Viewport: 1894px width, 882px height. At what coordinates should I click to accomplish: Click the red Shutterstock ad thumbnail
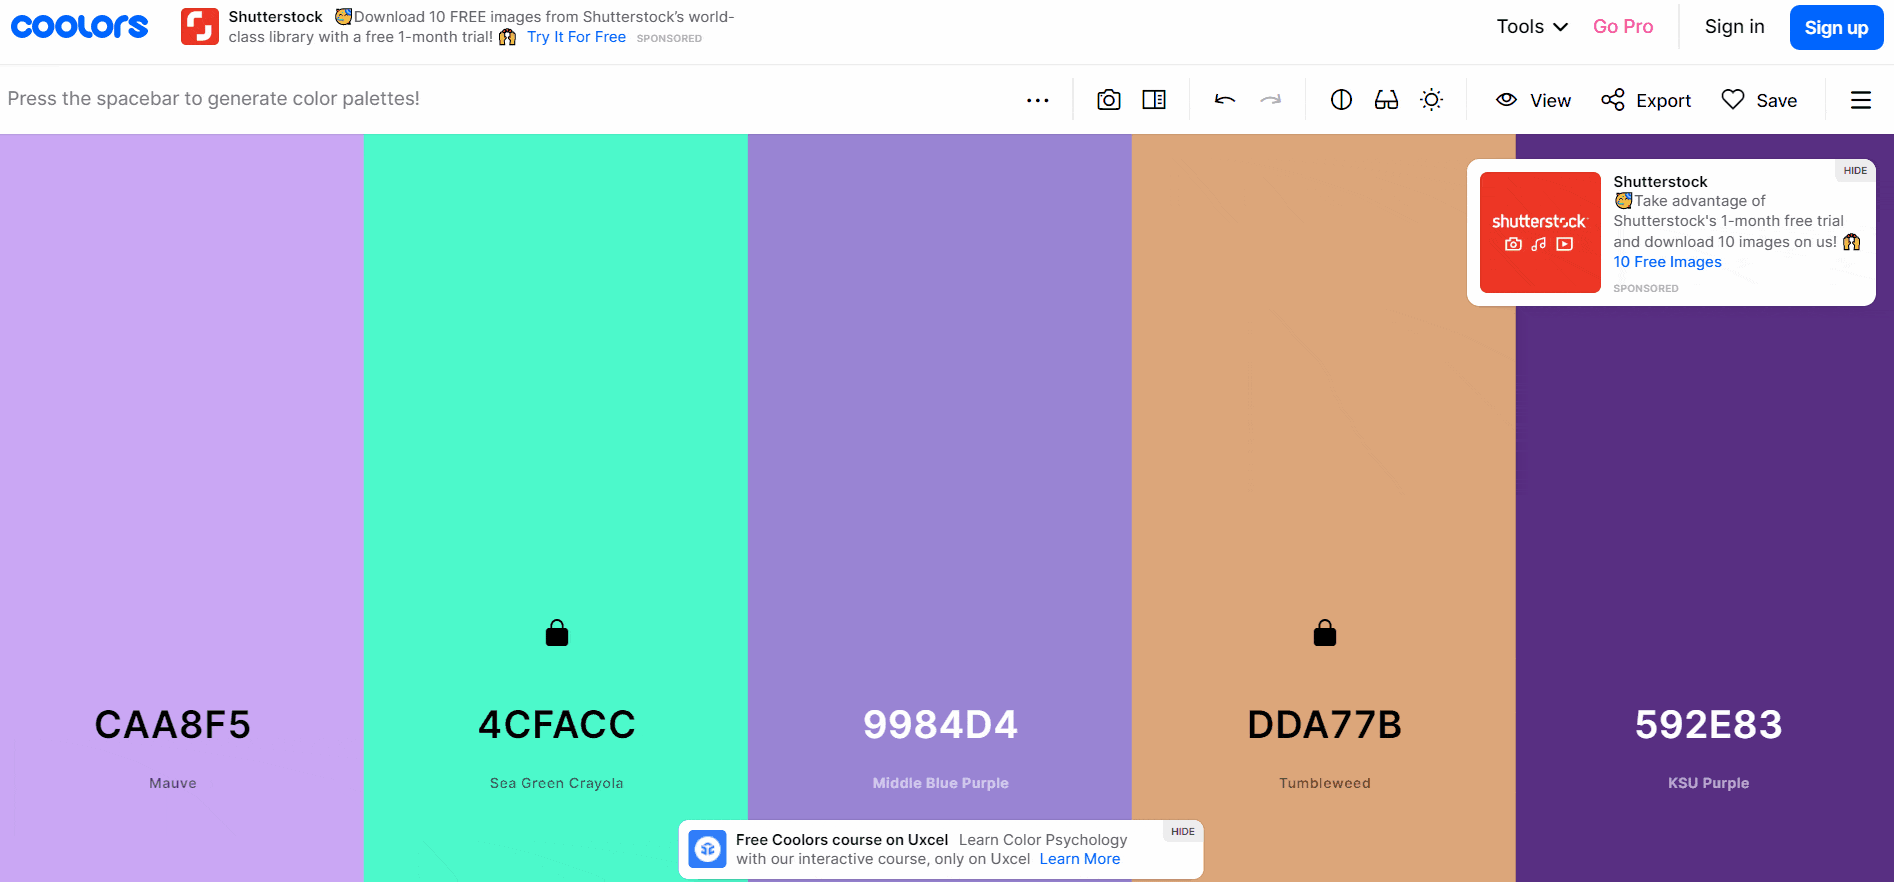point(1540,232)
